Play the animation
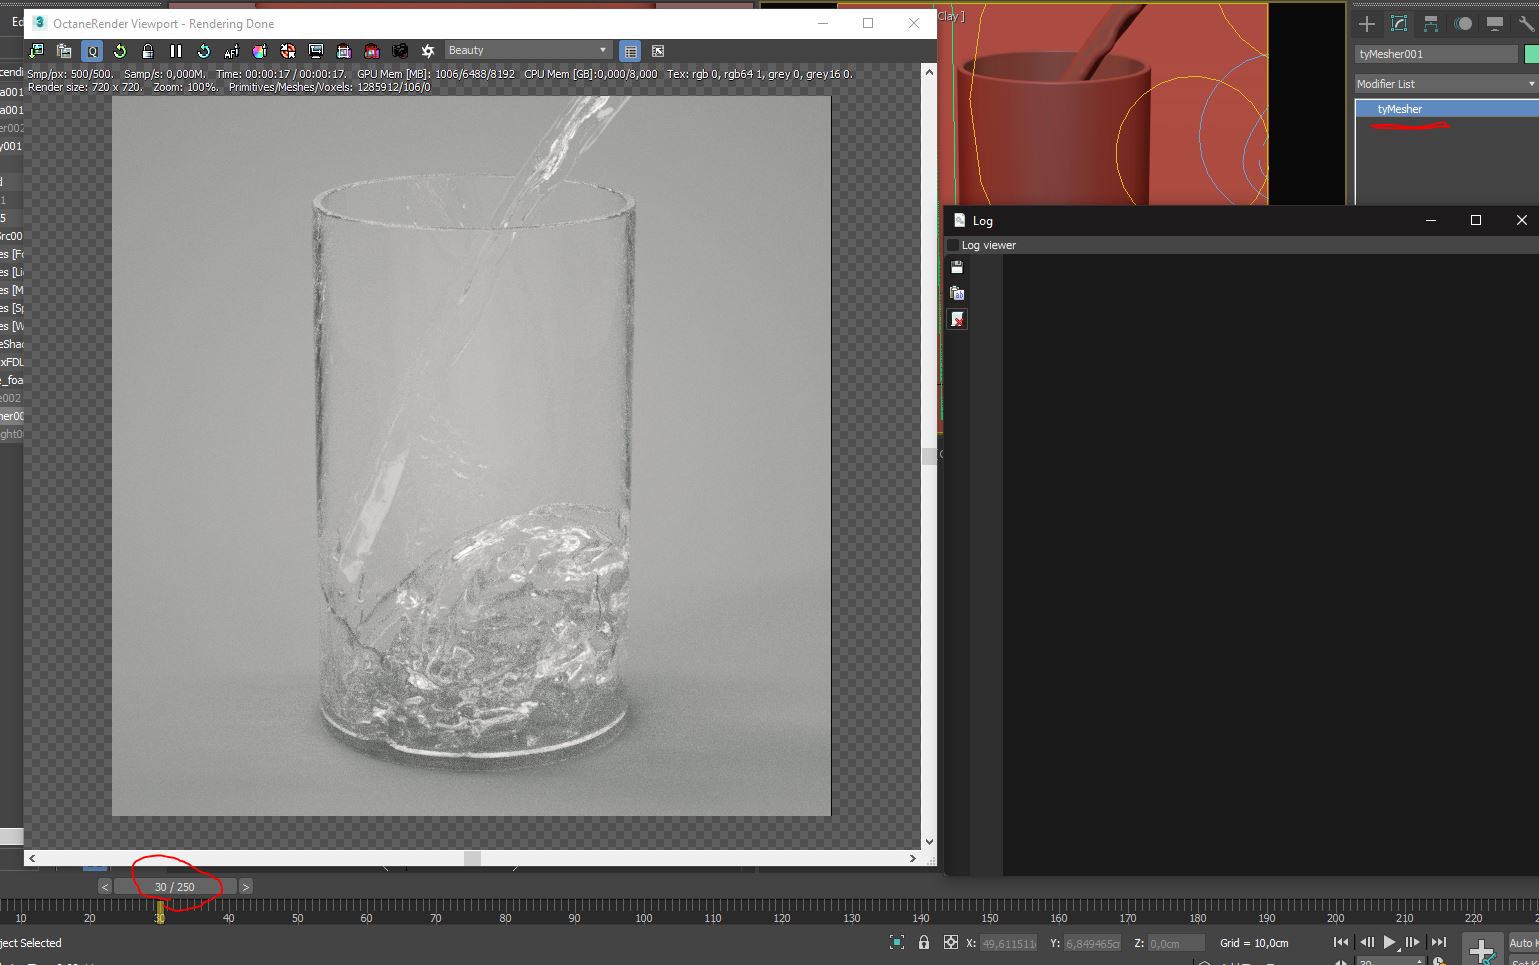Viewport: 1539px width, 965px height. 1389,942
